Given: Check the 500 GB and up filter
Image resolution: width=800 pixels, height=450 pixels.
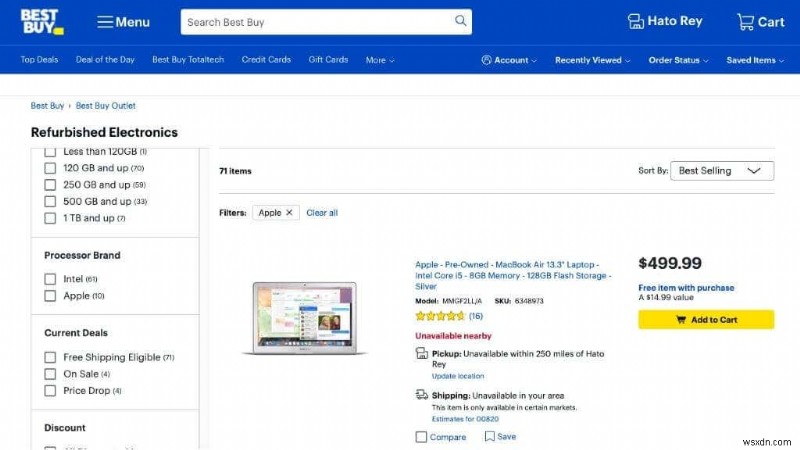Looking at the screenshot, I should (50, 202).
